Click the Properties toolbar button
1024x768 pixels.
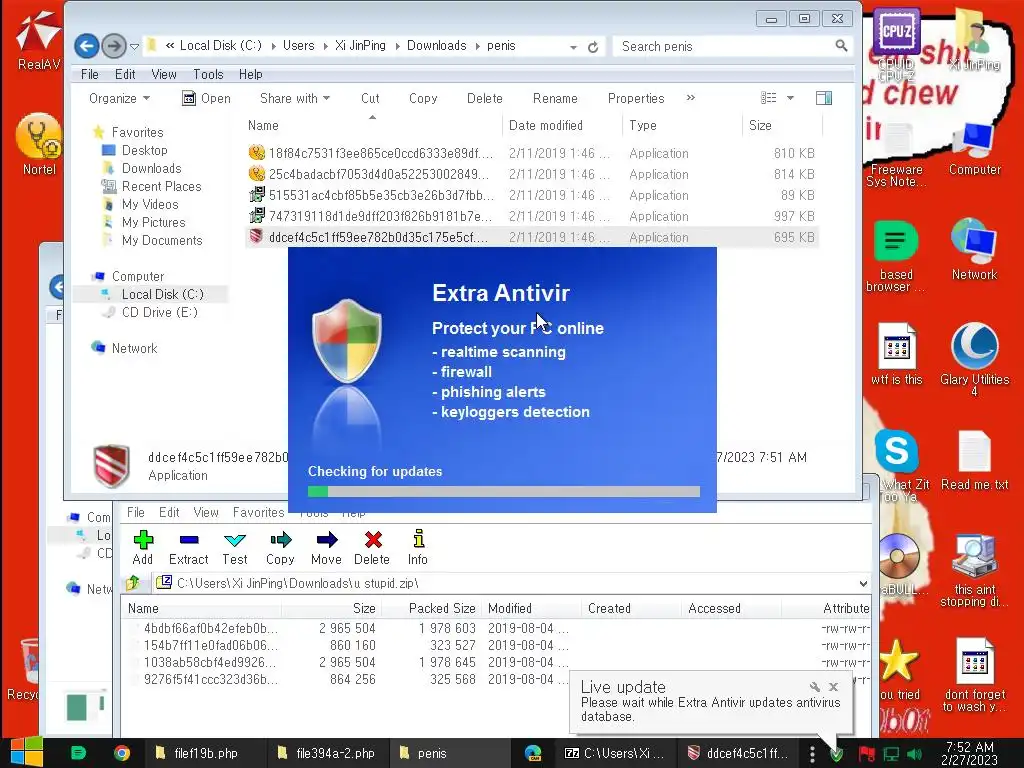tap(635, 98)
